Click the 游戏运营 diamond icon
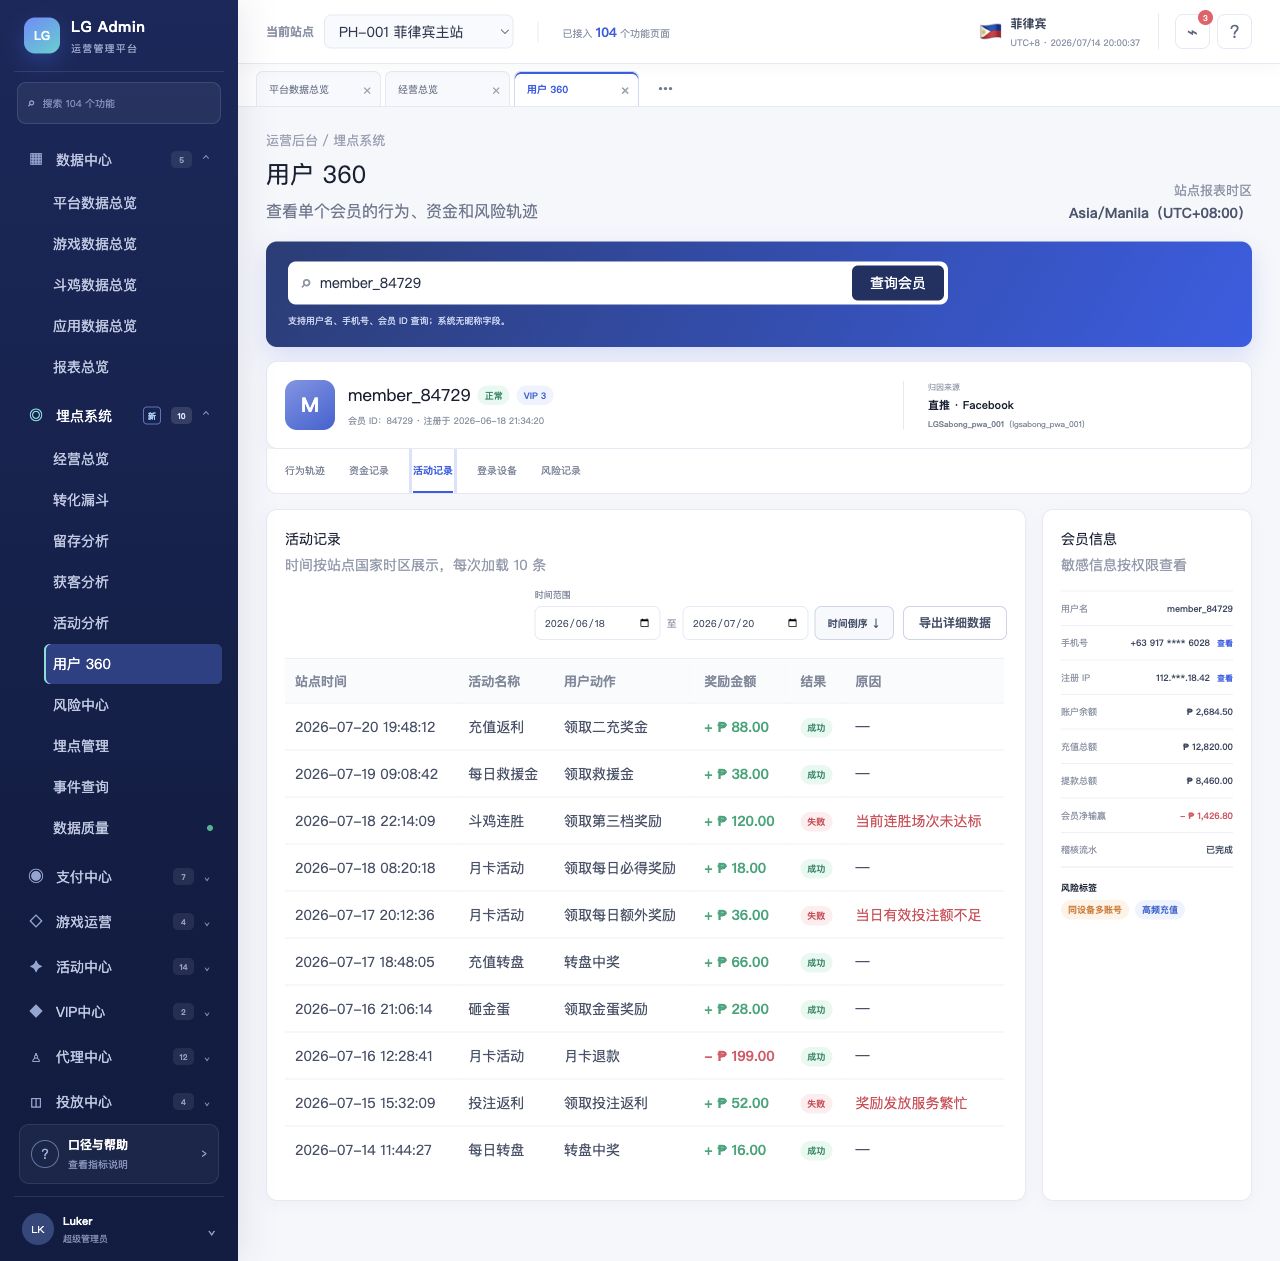Viewport: 1280px width, 1261px height. pyautogui.click(x=36, y=921)
